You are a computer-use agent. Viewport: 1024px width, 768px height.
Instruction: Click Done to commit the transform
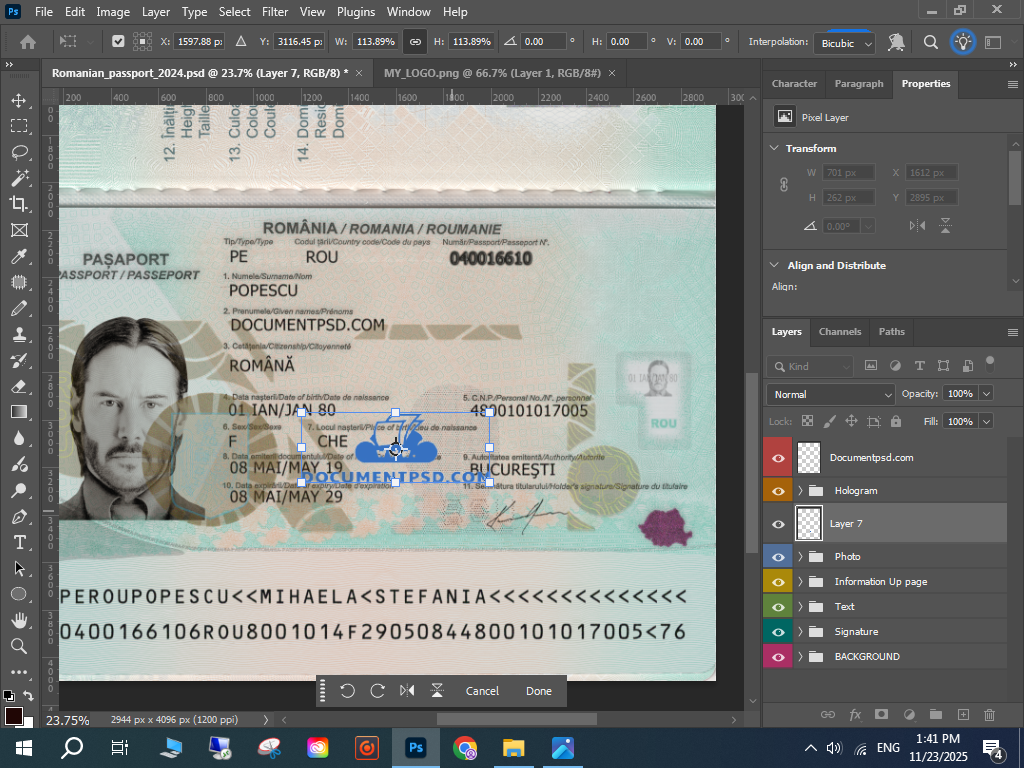pos(538,691)
